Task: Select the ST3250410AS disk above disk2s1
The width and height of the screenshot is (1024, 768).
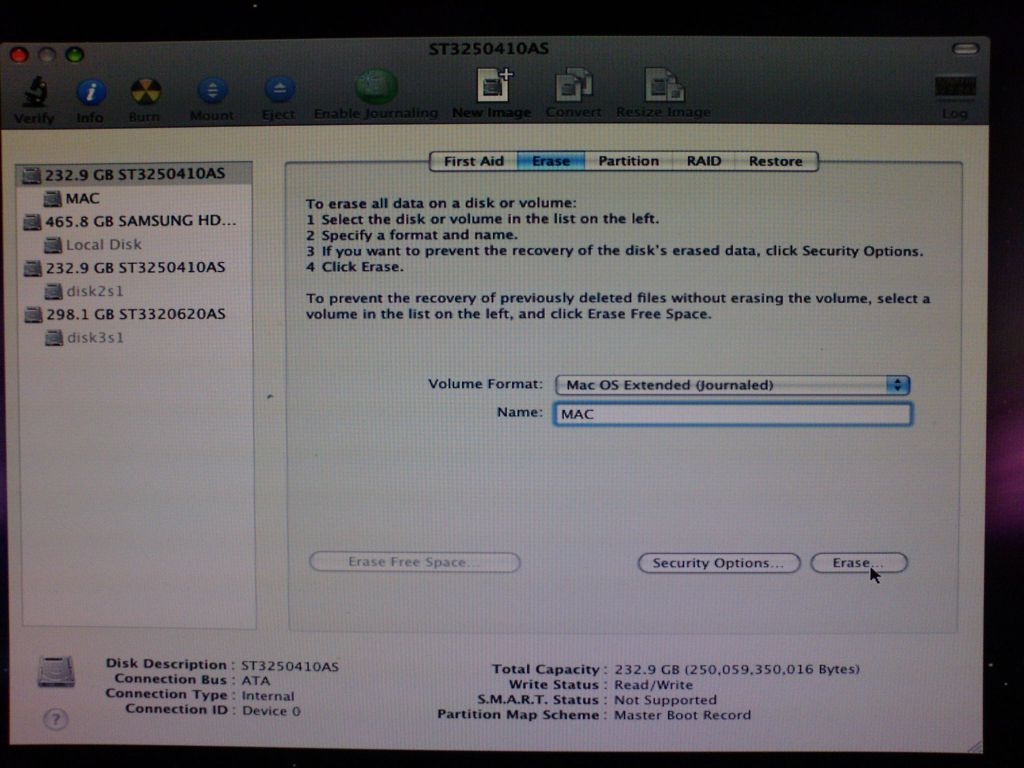Action: click(134, 268)
